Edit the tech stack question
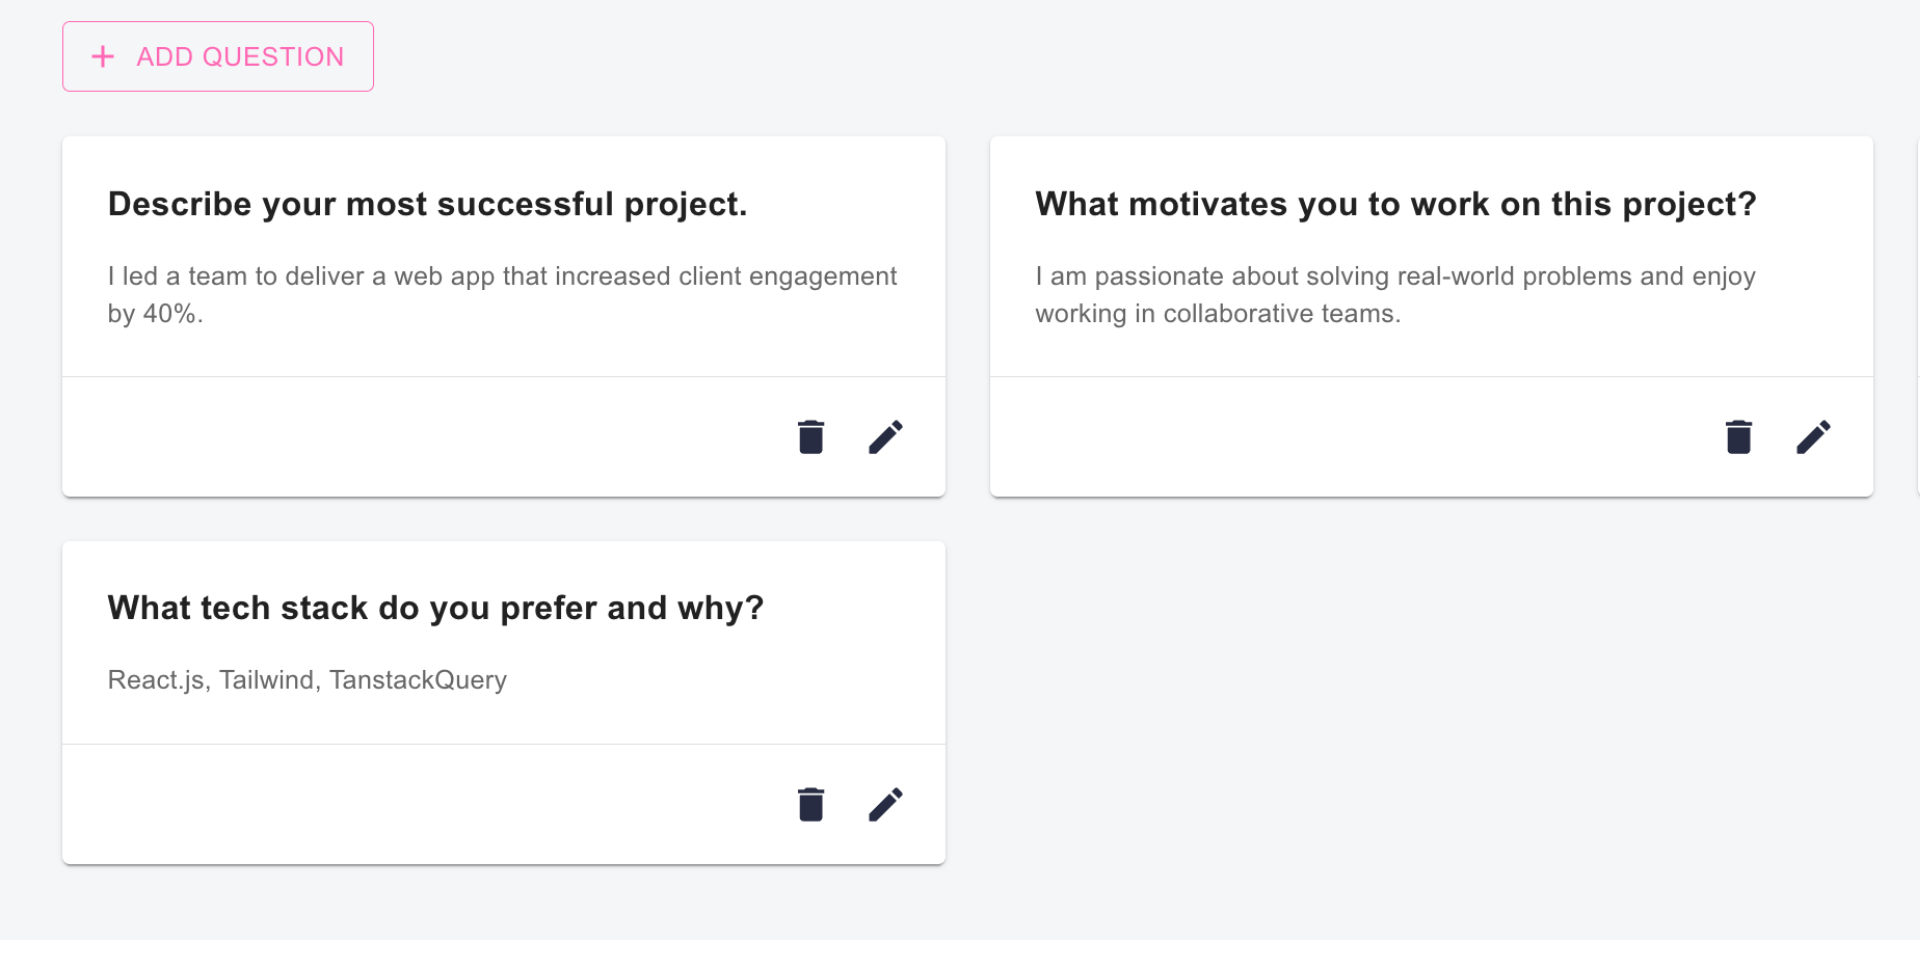1920x960 pixels. tap(885, 804)
